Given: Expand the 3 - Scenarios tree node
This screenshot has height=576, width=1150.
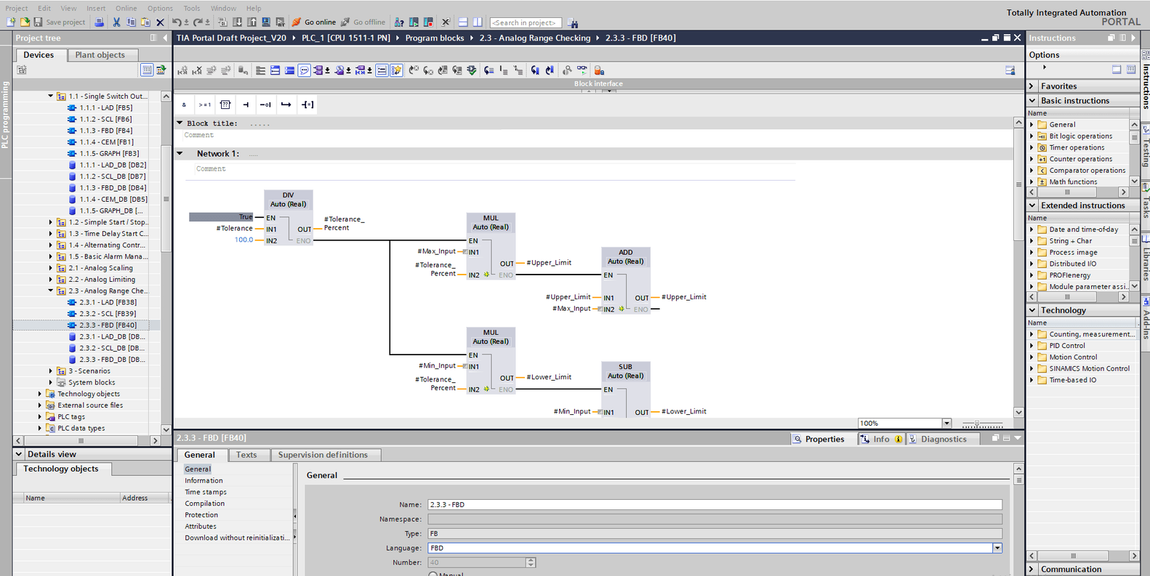Looking at the screenshot, I should (x=51, y=371).
